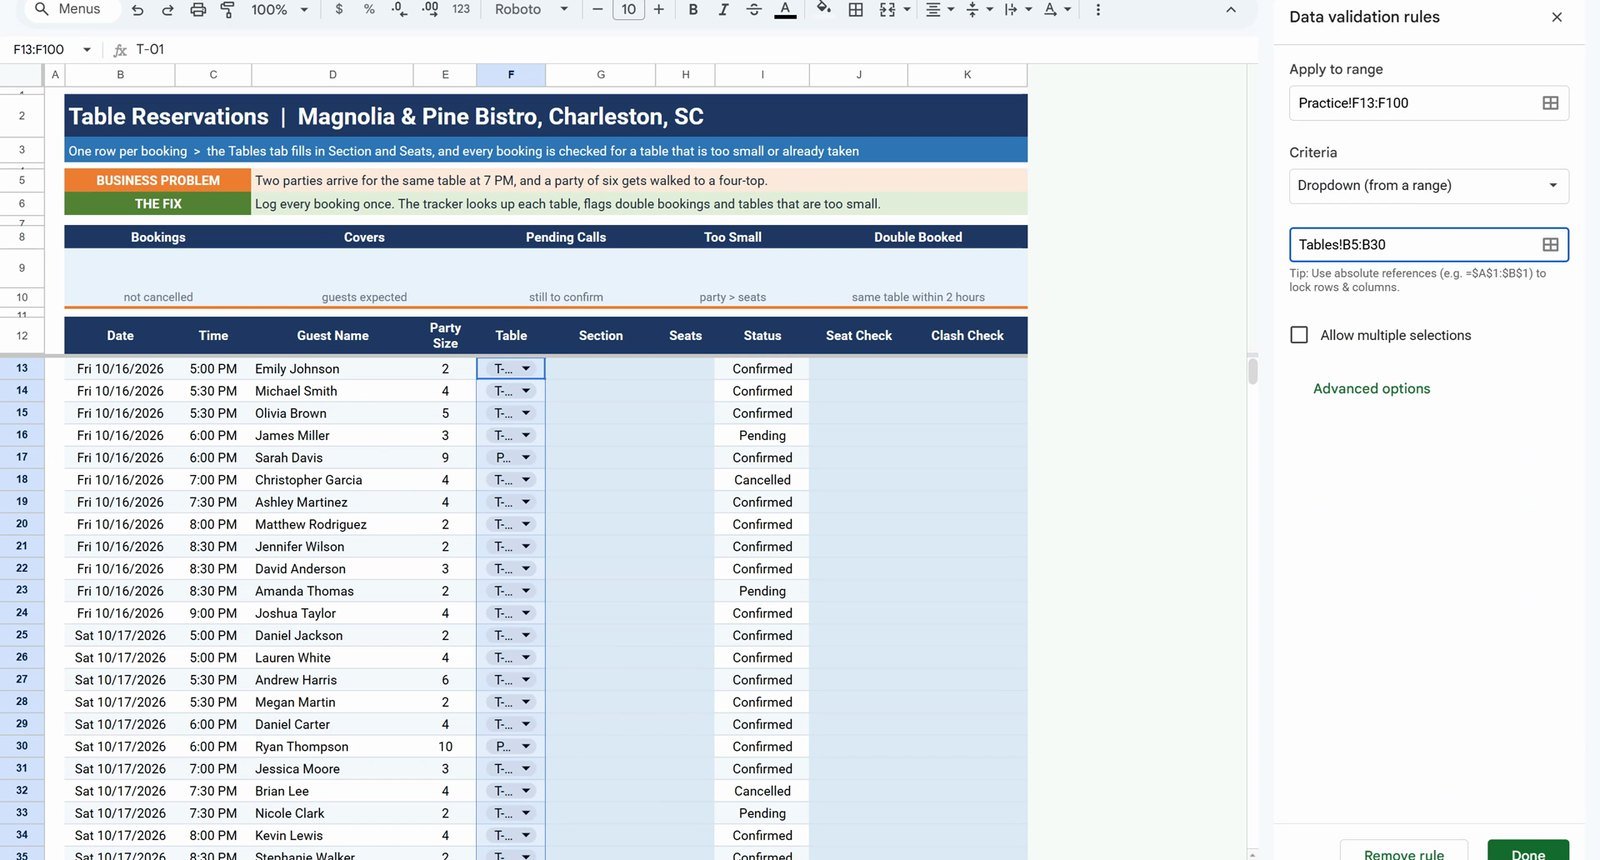Increase decimal places
The image size is (1600, 860).
coord(430,10)
